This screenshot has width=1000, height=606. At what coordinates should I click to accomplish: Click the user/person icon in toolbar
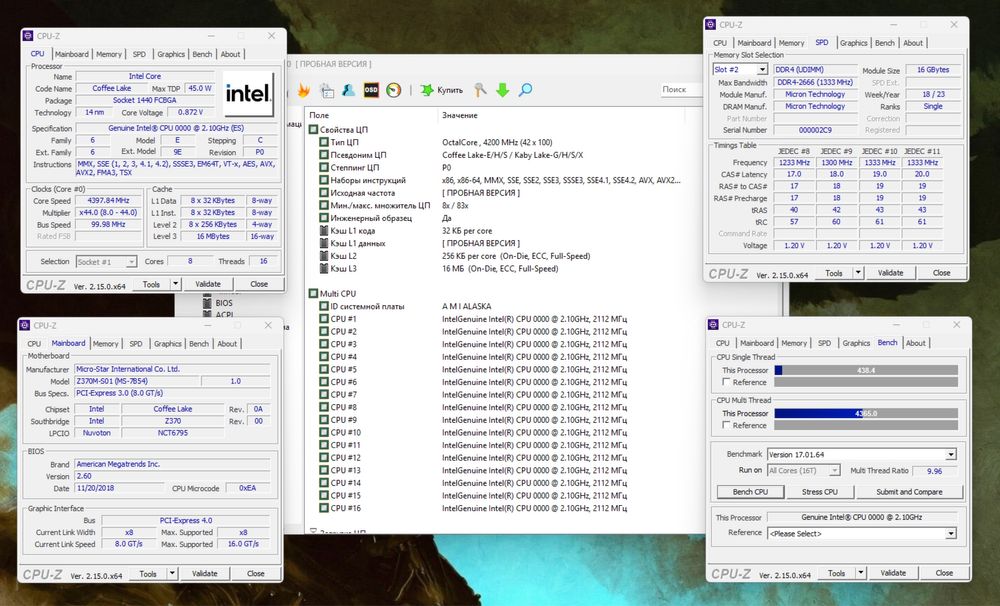(x=348, y=90)
